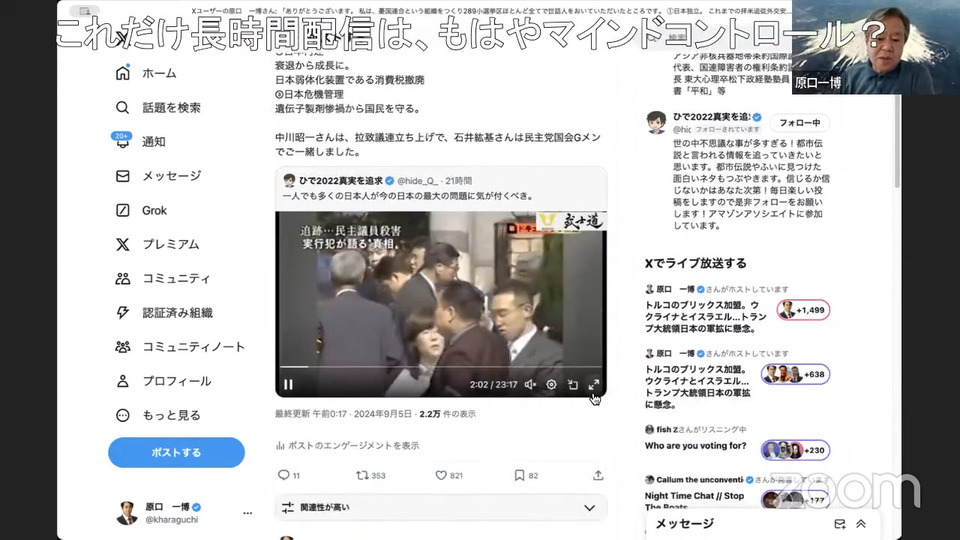960x540 pixels.
Task: Click the webcam thumbnail of 原口一博
Action: point(876,47)
